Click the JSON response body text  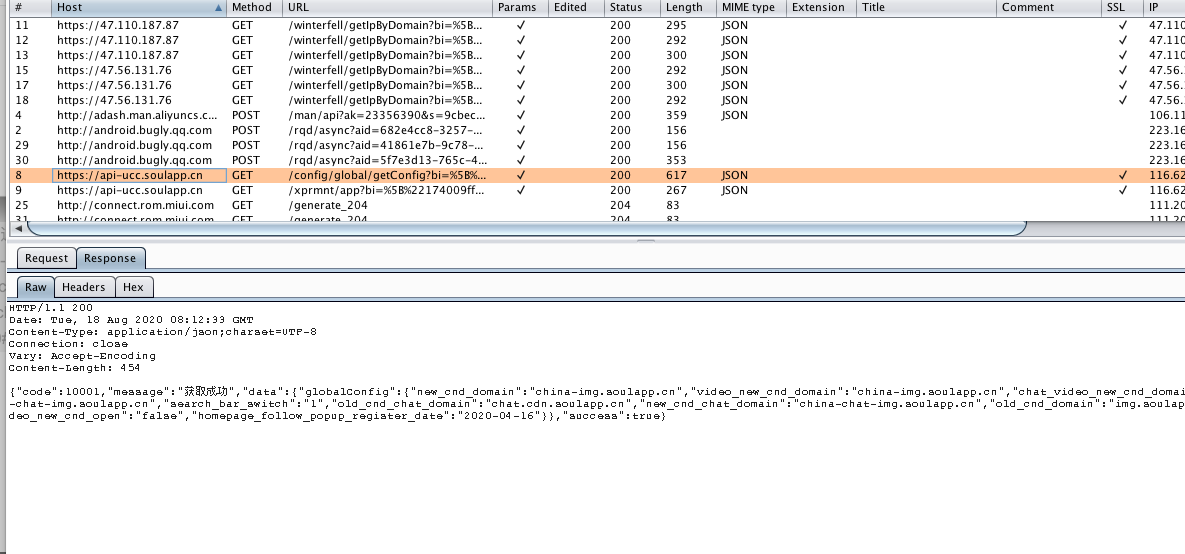(x=597, y=404)
